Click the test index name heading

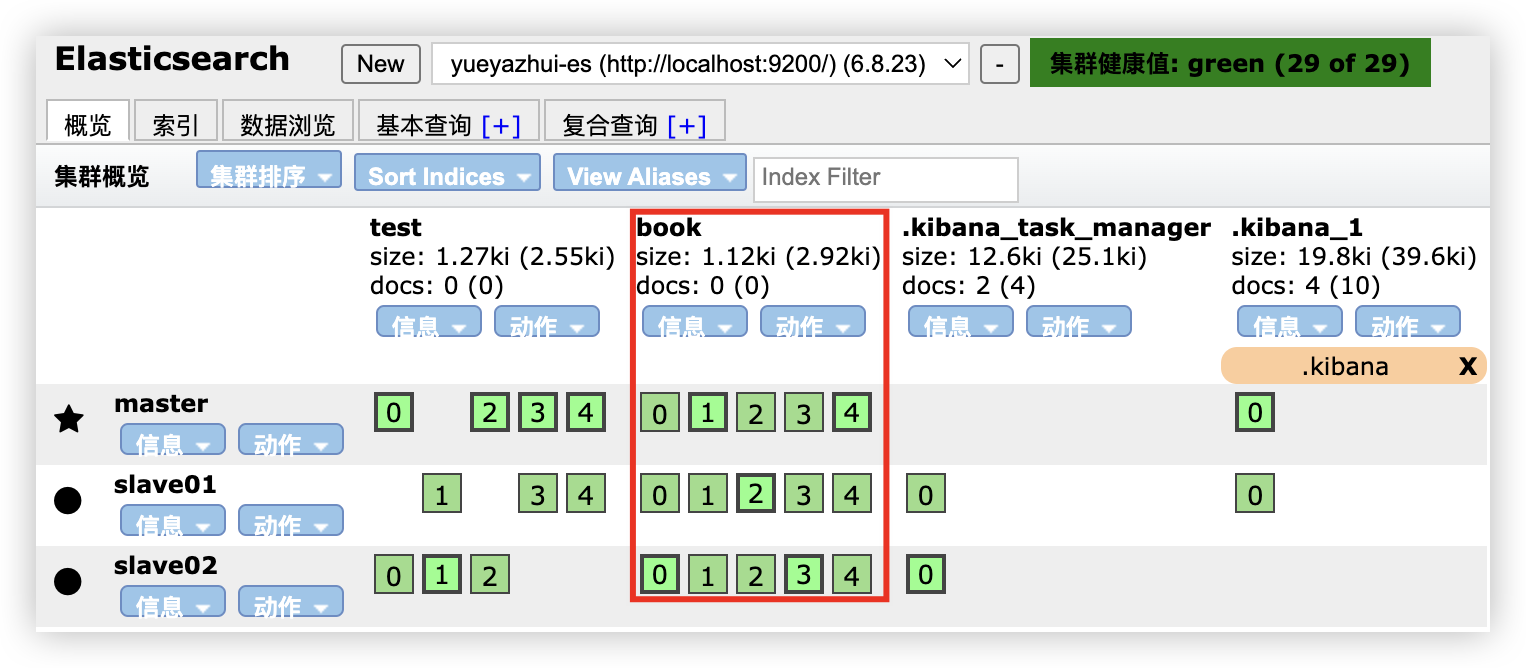click(396, 228)
